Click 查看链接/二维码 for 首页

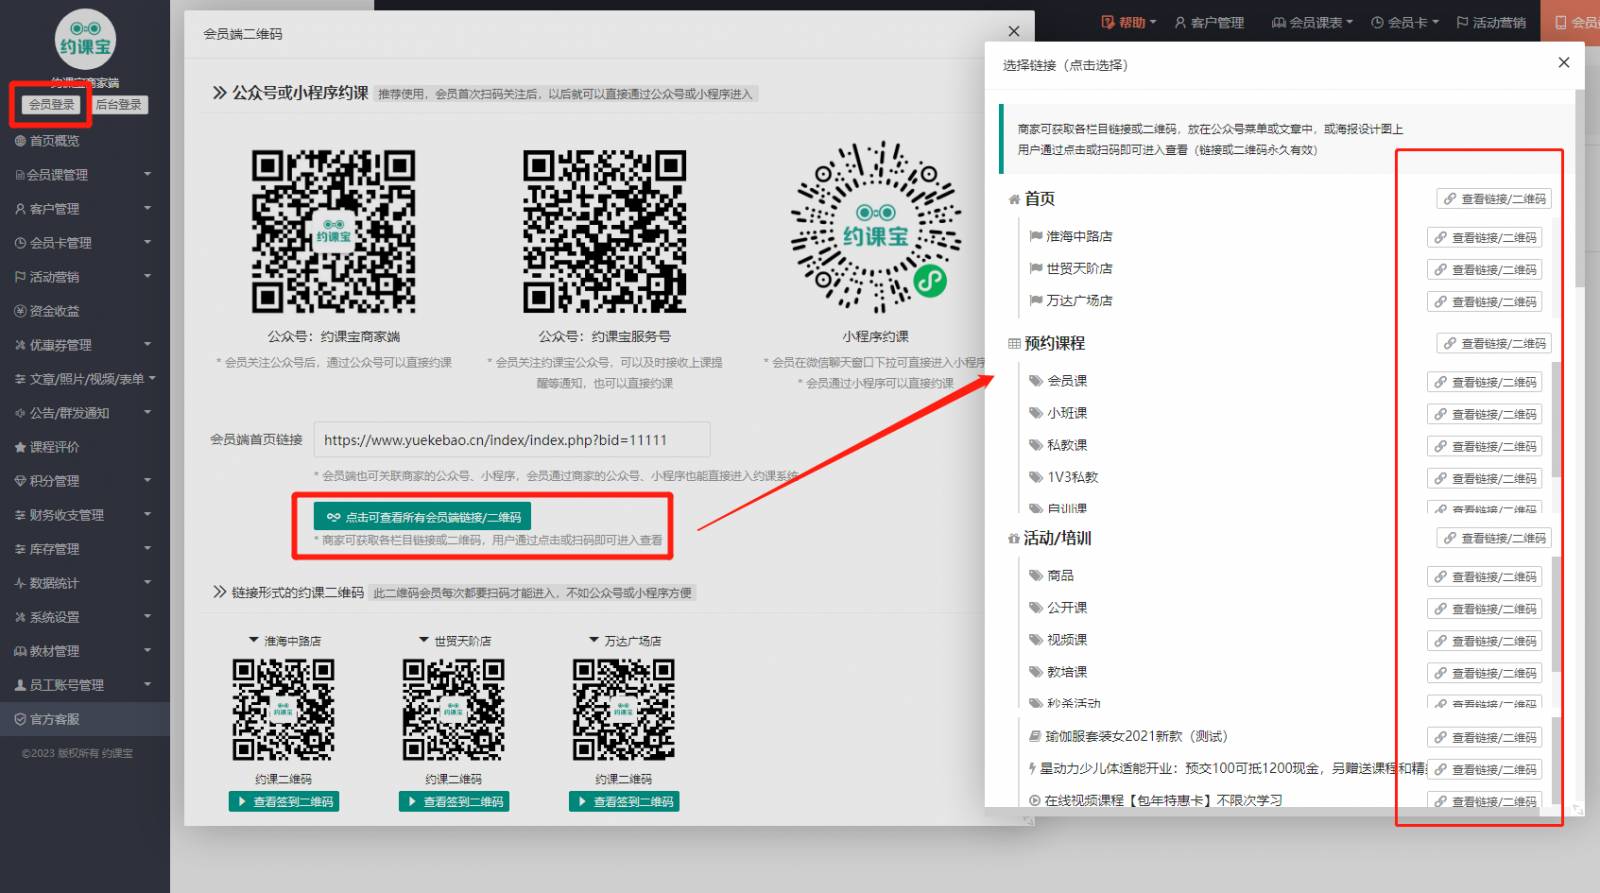(1494, 199)
